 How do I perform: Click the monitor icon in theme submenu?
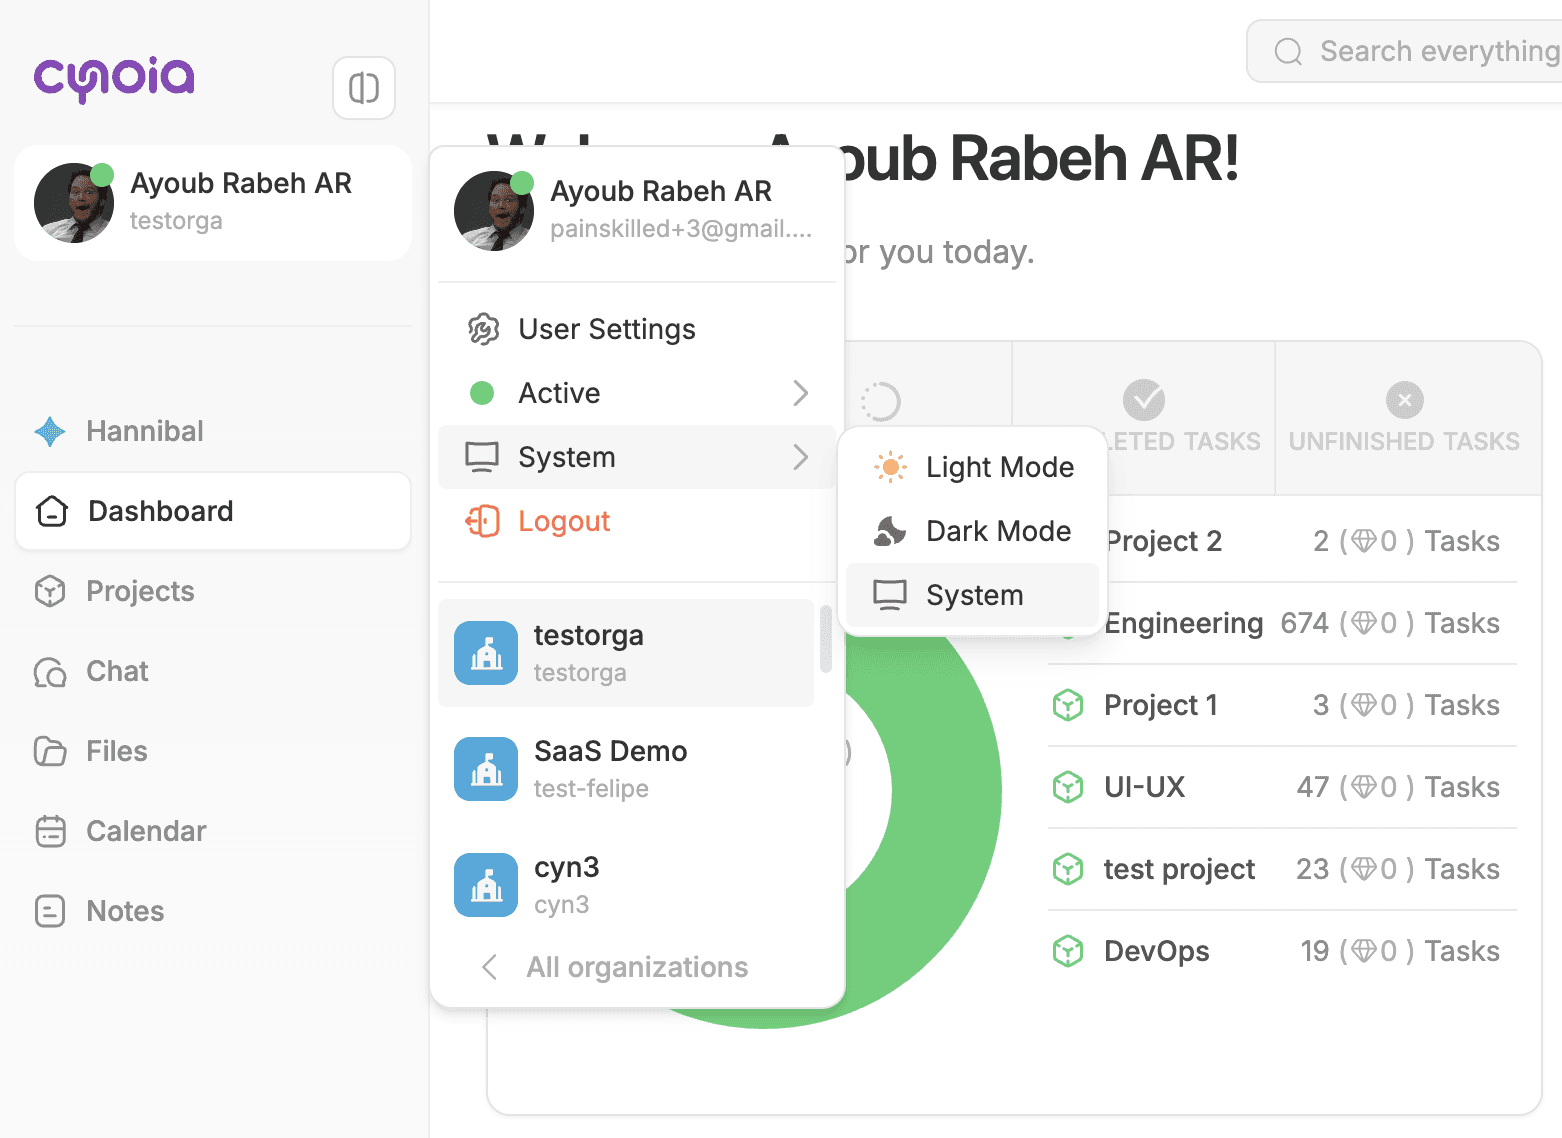[x=890, y=595]
